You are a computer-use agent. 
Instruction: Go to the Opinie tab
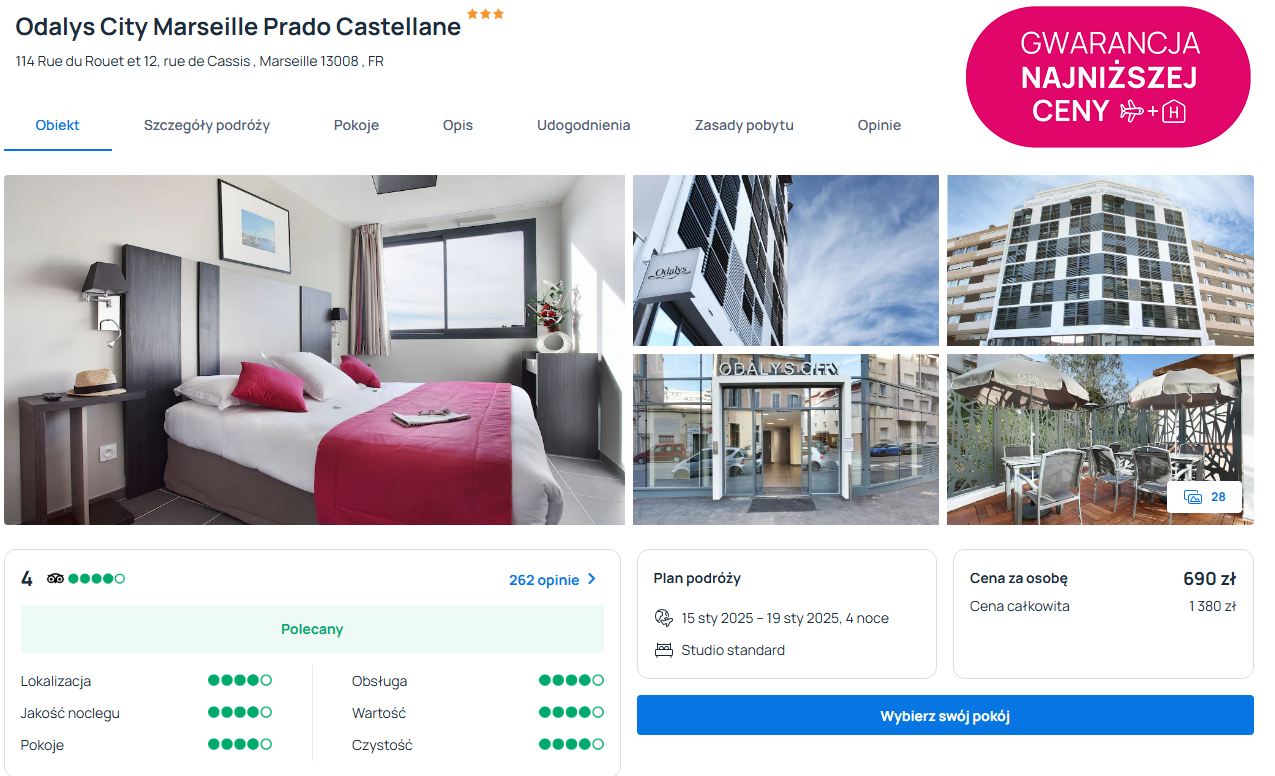[x=879, y=125]
